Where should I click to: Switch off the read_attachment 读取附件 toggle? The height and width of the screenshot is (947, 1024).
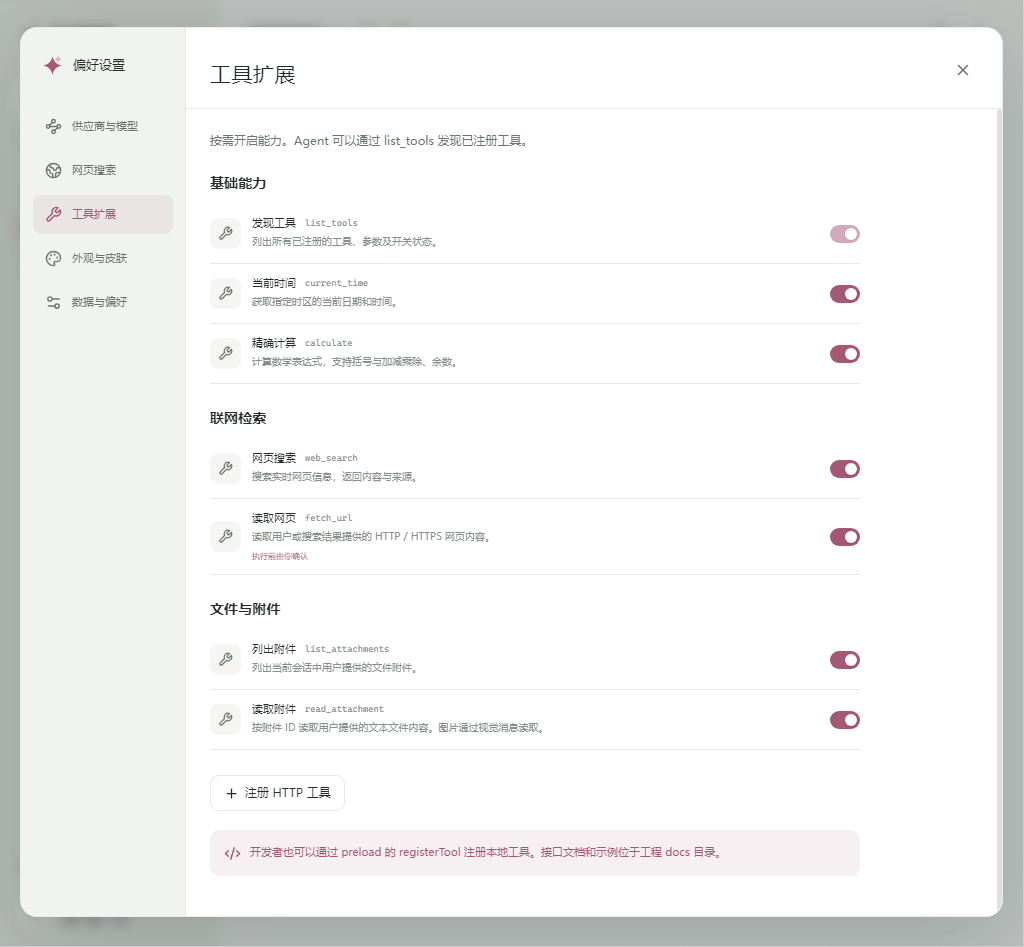click(x=844, y=720)
